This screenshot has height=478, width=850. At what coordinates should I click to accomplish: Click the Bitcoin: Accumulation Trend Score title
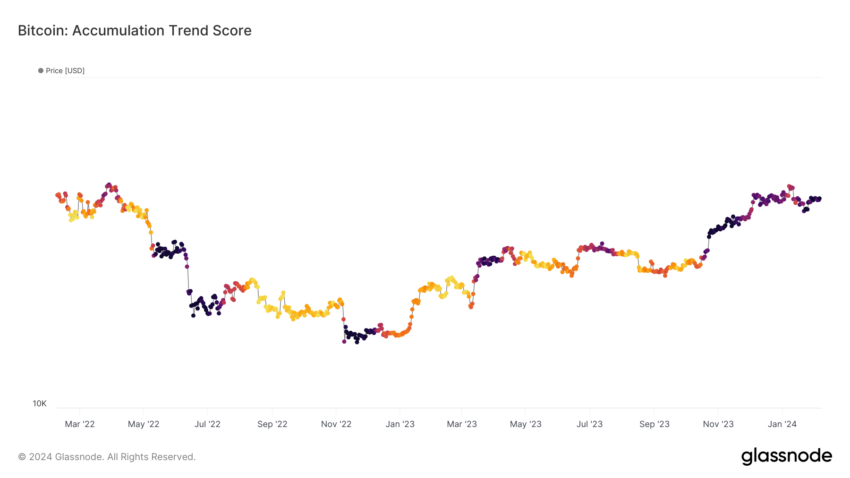click(135, 31)
